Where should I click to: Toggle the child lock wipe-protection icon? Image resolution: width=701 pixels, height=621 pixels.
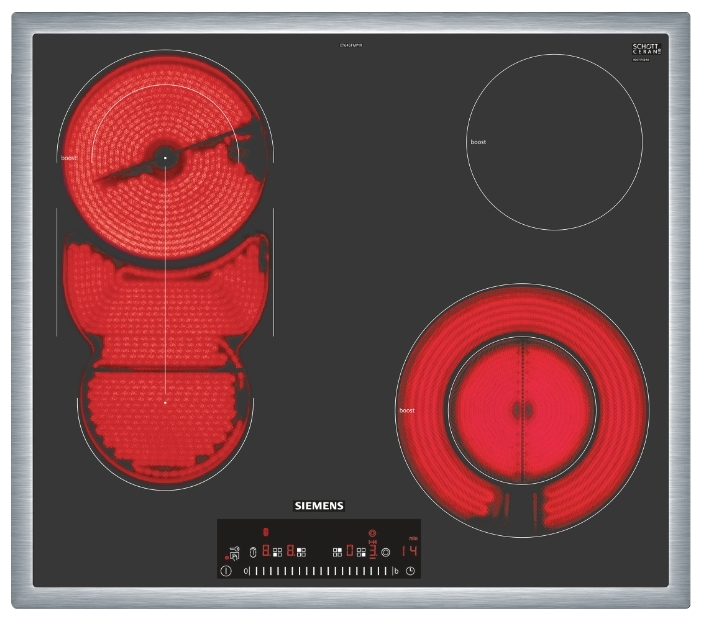point(234,551)
